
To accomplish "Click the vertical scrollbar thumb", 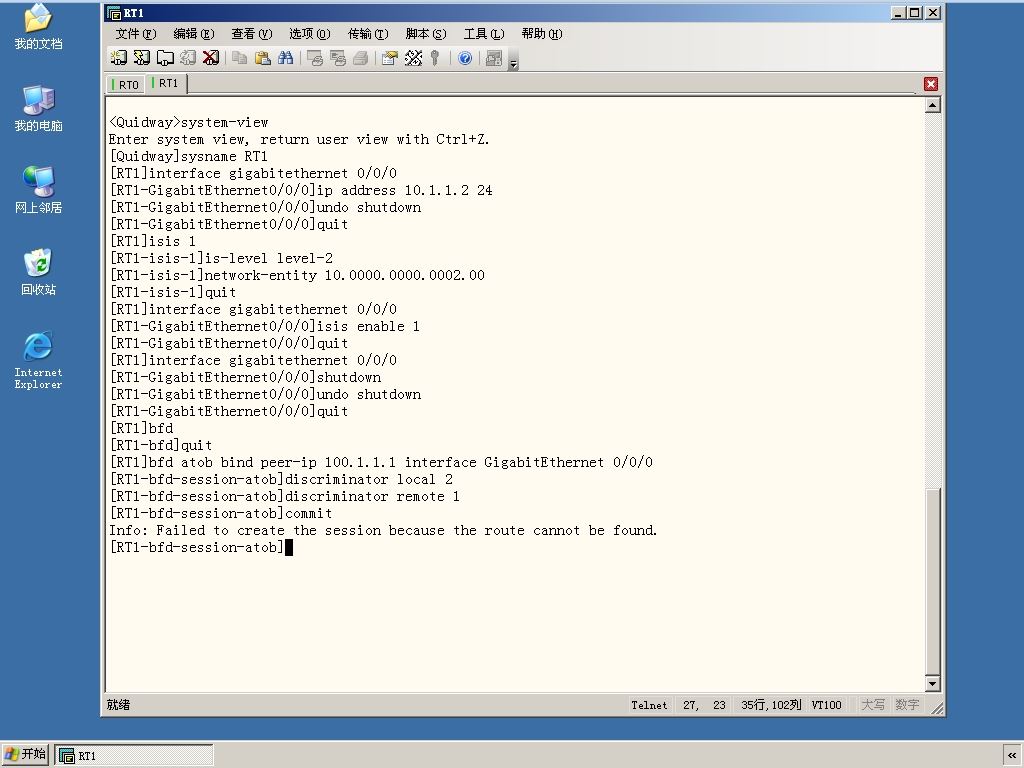I will tap(933, 581).
